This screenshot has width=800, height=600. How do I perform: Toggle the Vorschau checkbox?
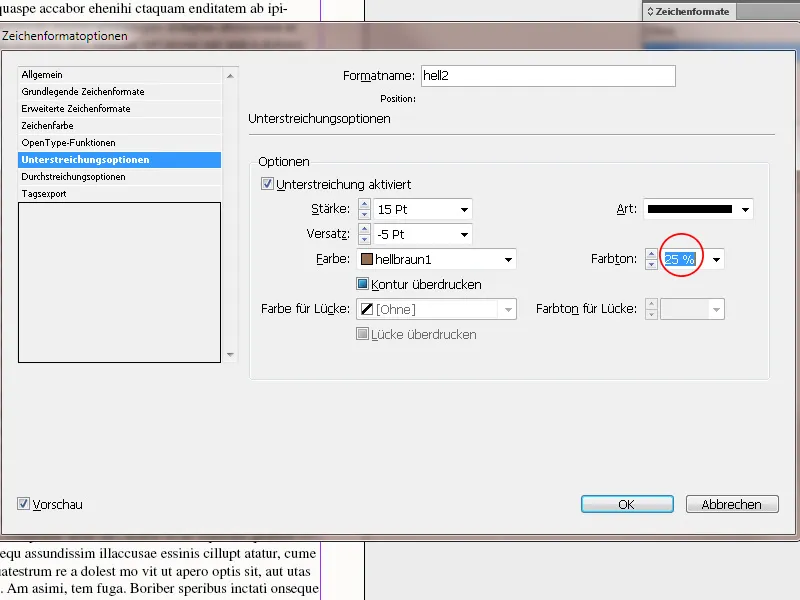click(23, 504)
